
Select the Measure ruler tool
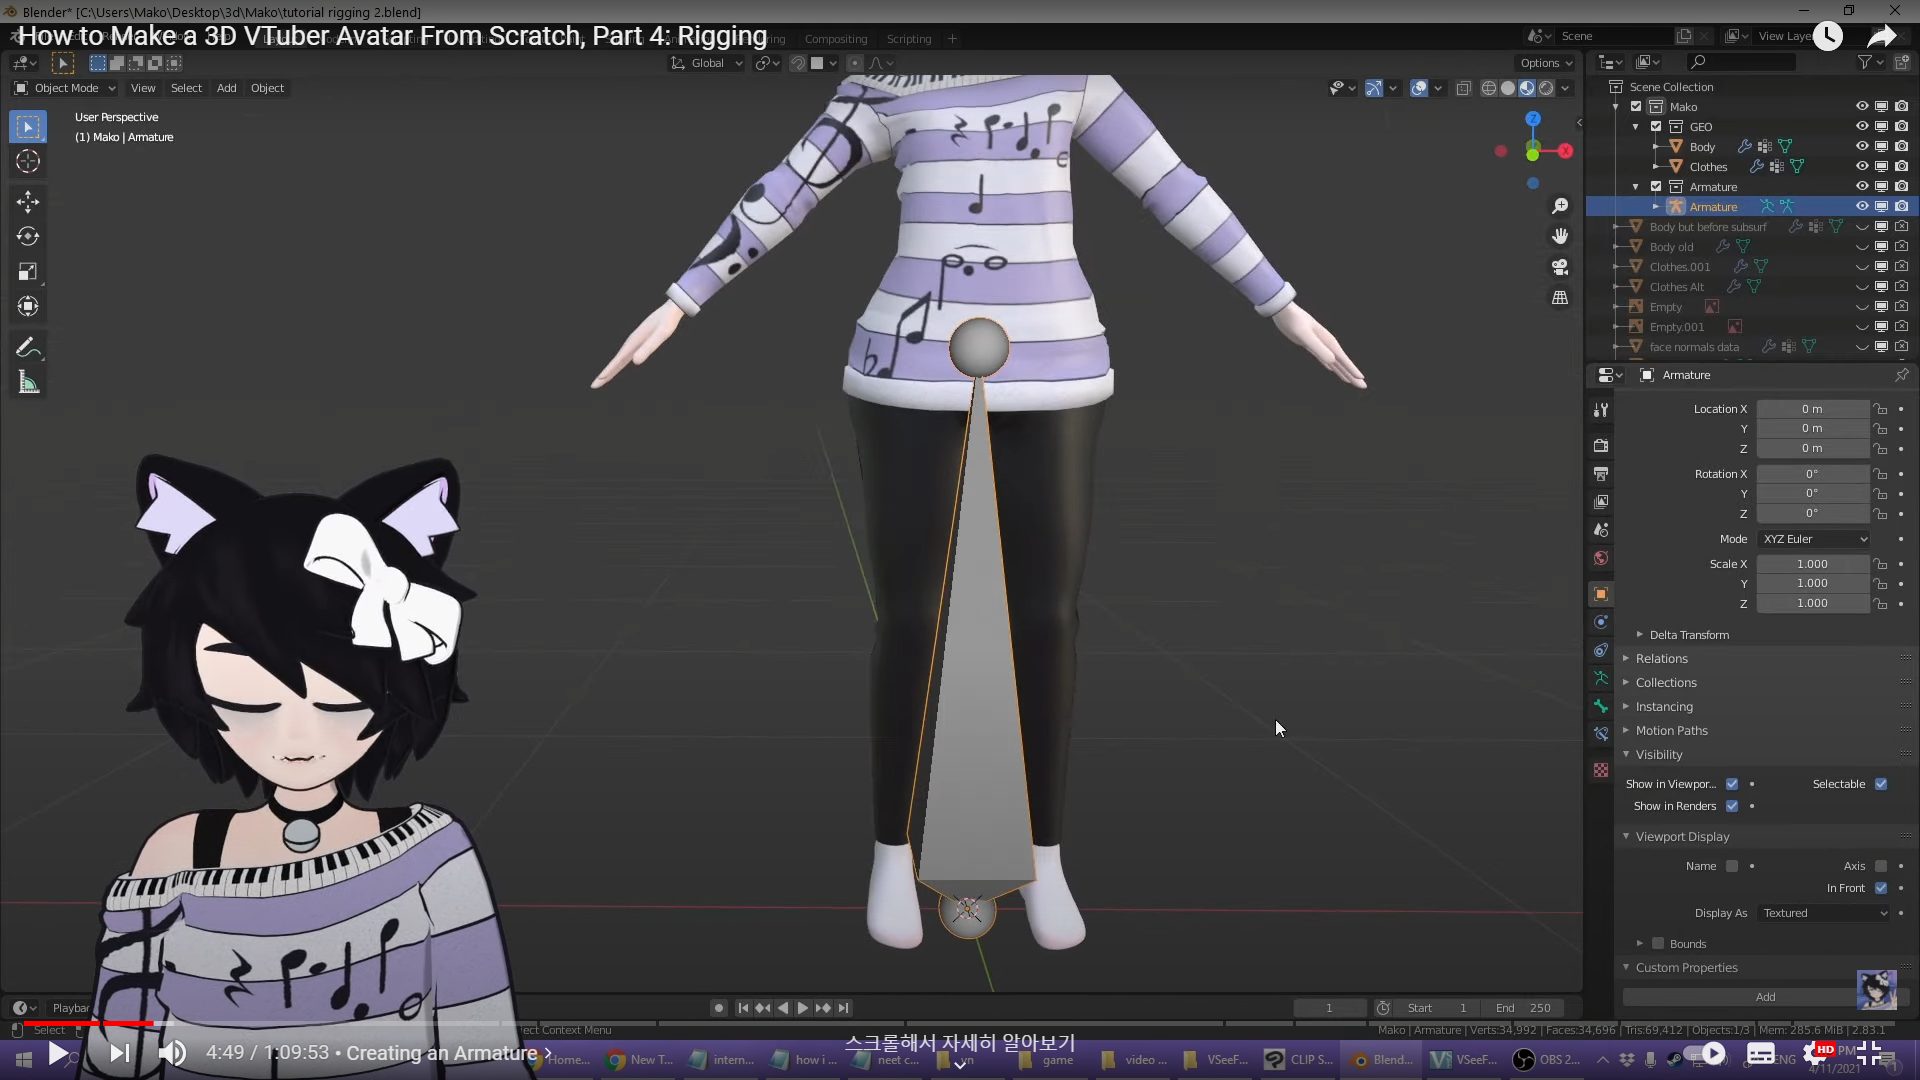27,383
